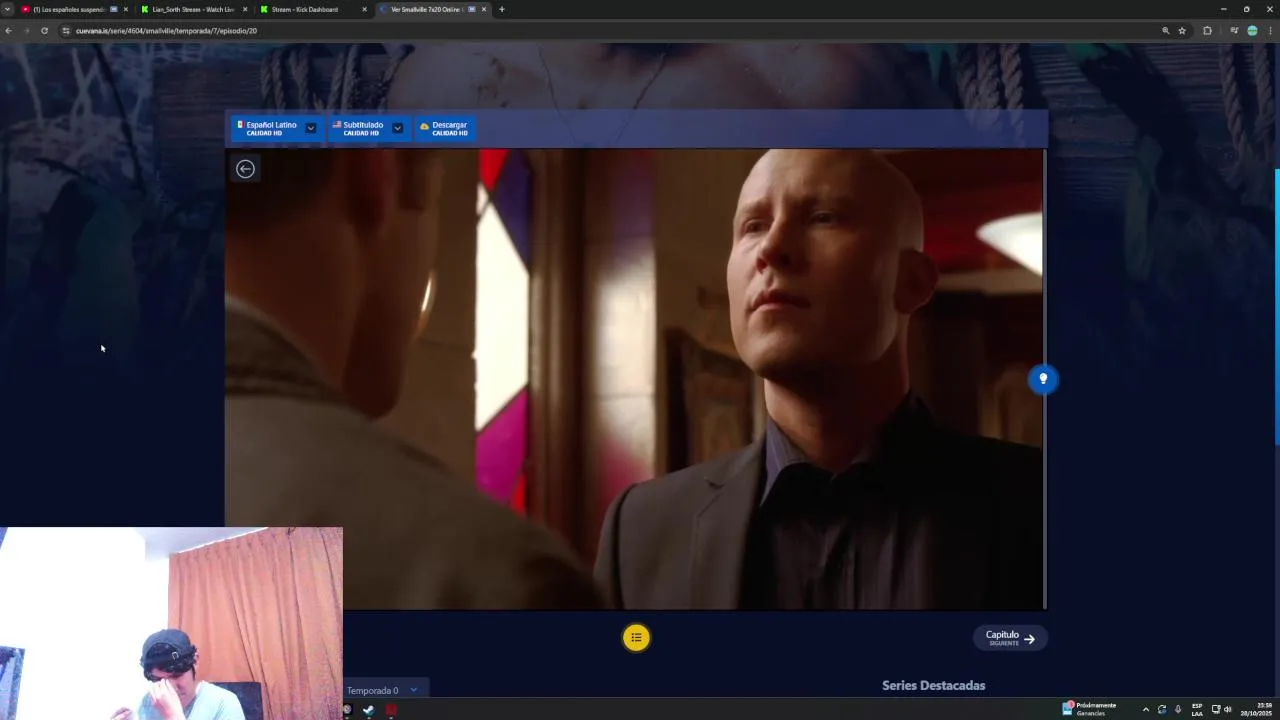Screen dimensions: 1280x720
Task: Bookmark this page with the star icon
Action: pos(1182,31)
